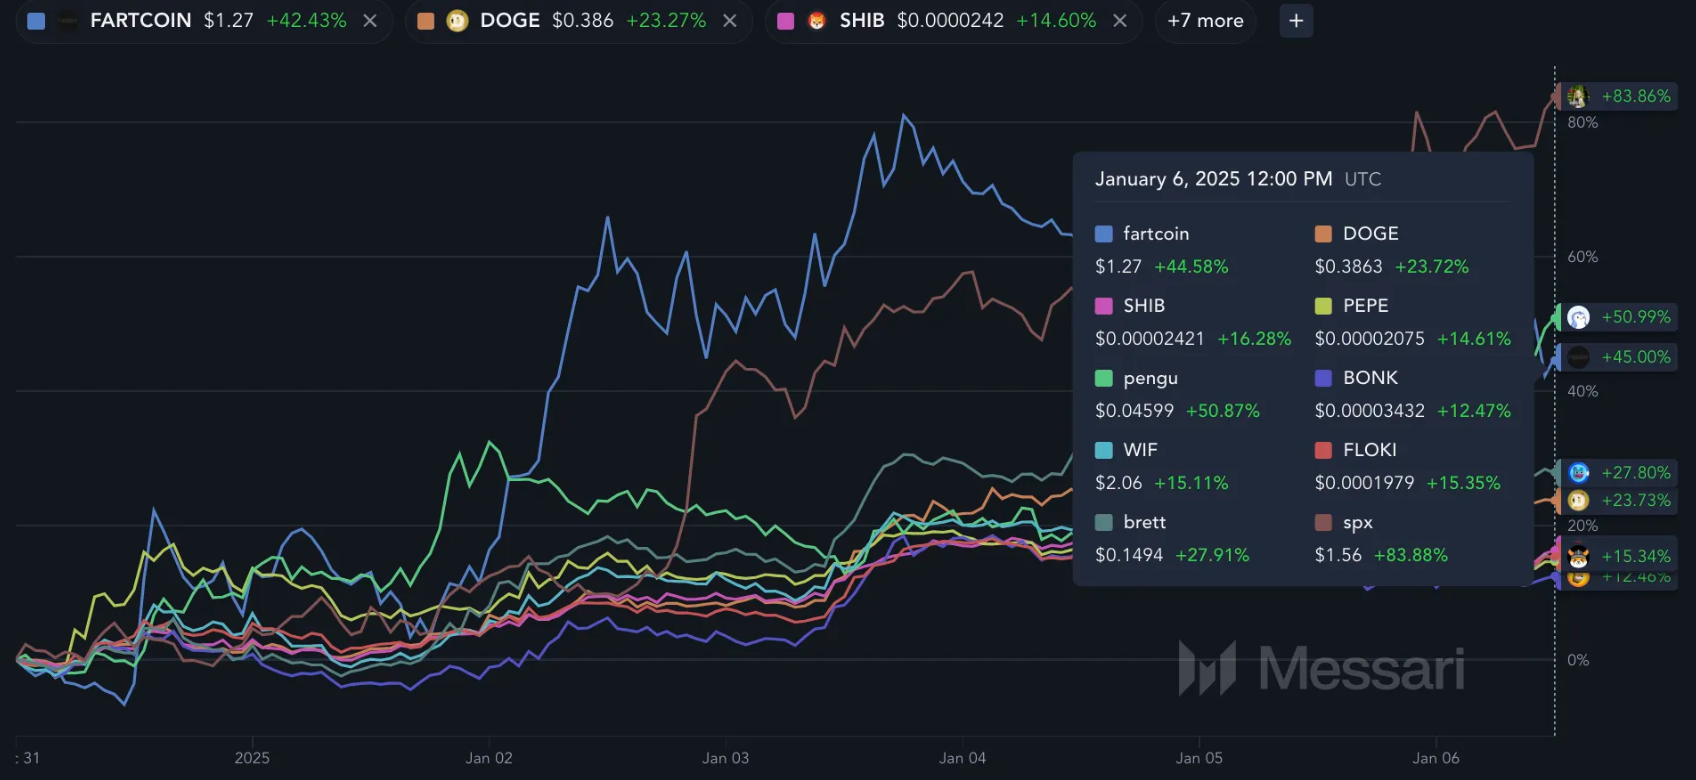Click the 60% y-axis label
The height and width of the screenshot is (780, 1696).
click(x=1583, y=257)
